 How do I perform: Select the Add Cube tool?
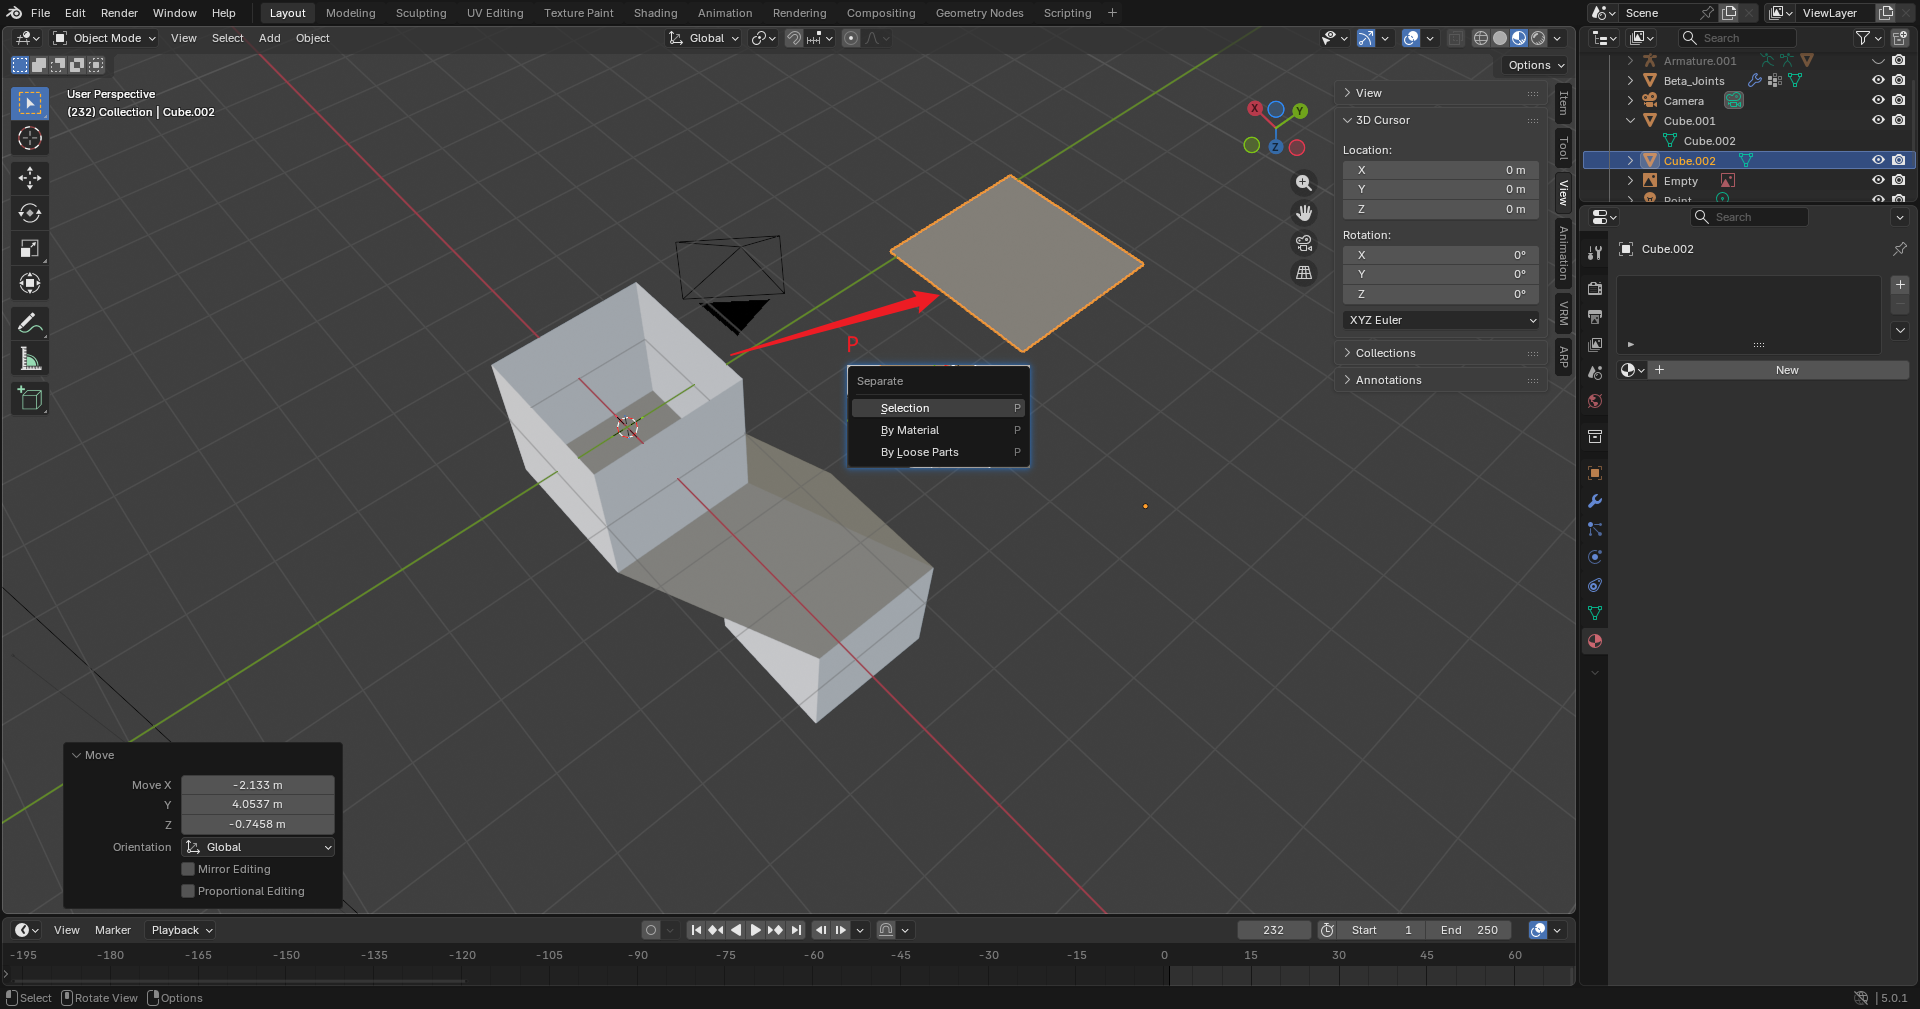click(x=30, y=399)
